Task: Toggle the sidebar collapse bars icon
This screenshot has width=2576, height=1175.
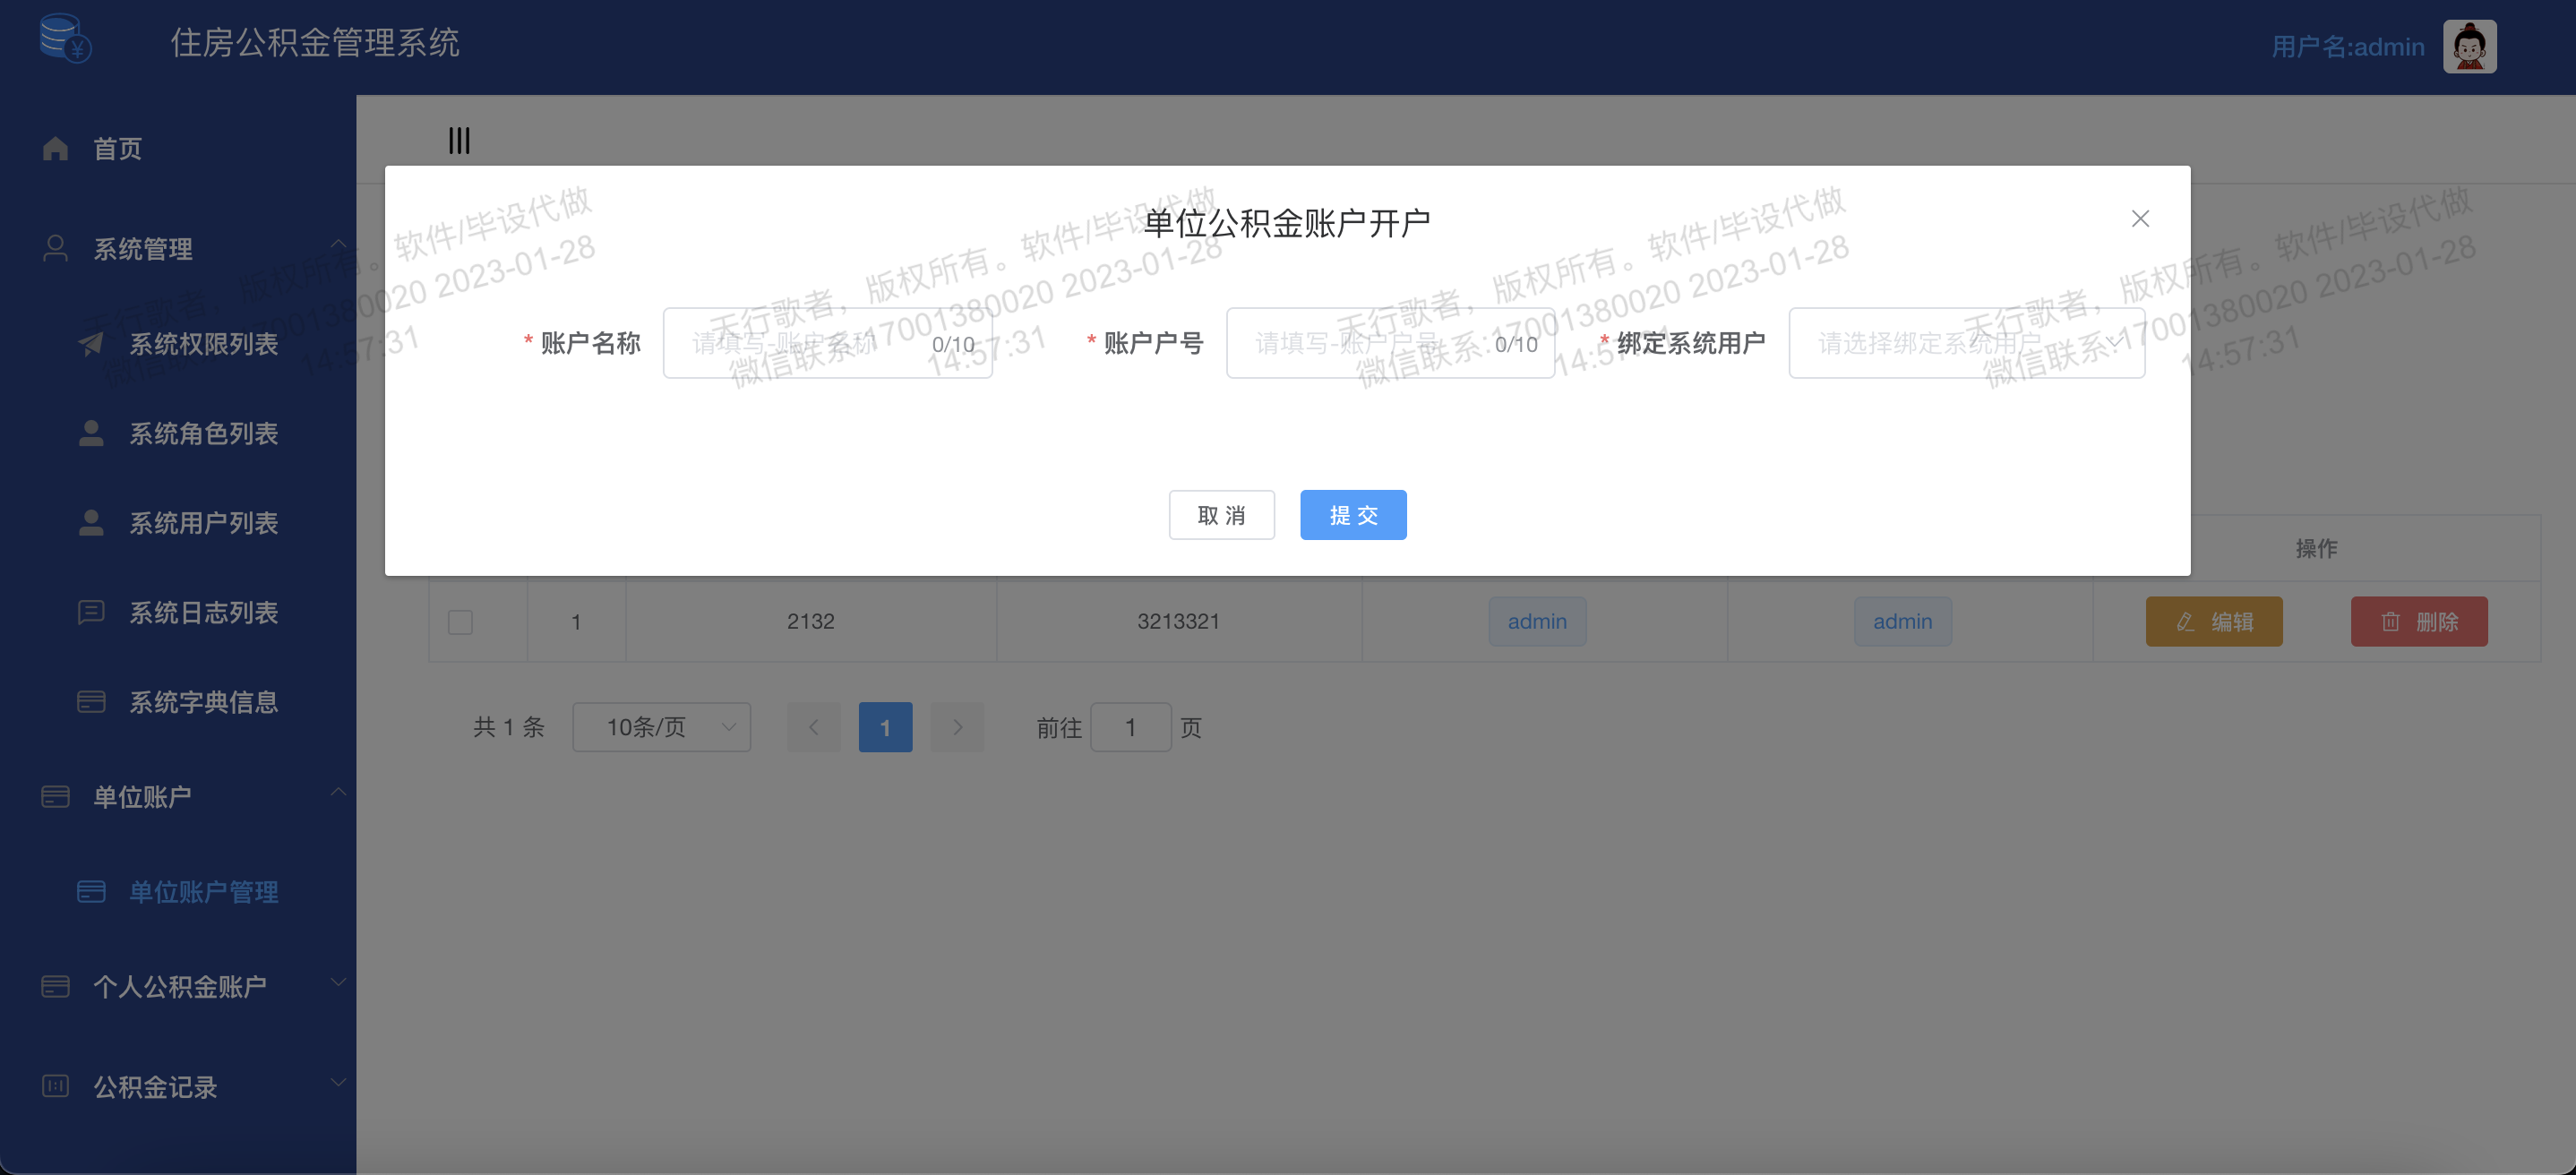Action: tap(459, 140)
